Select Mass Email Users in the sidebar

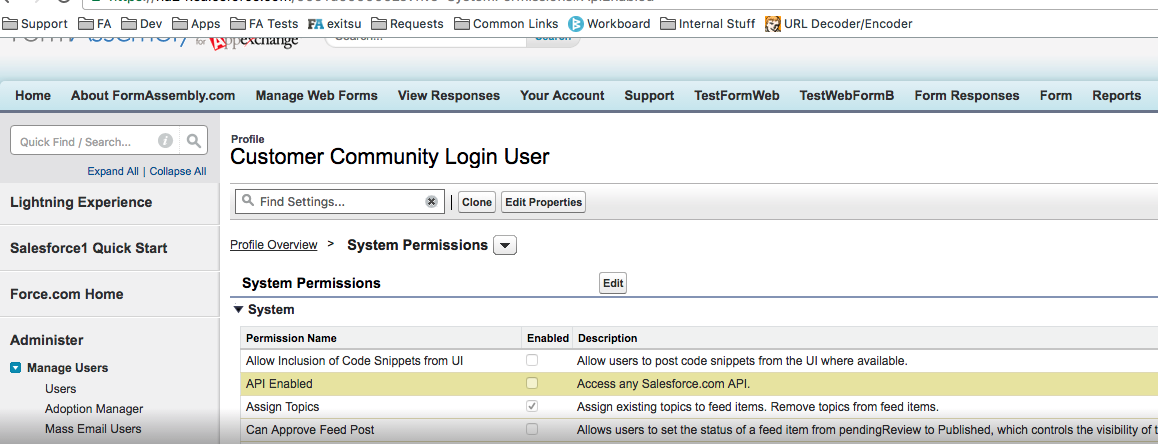pyautogui.click(x=93, y=428)
